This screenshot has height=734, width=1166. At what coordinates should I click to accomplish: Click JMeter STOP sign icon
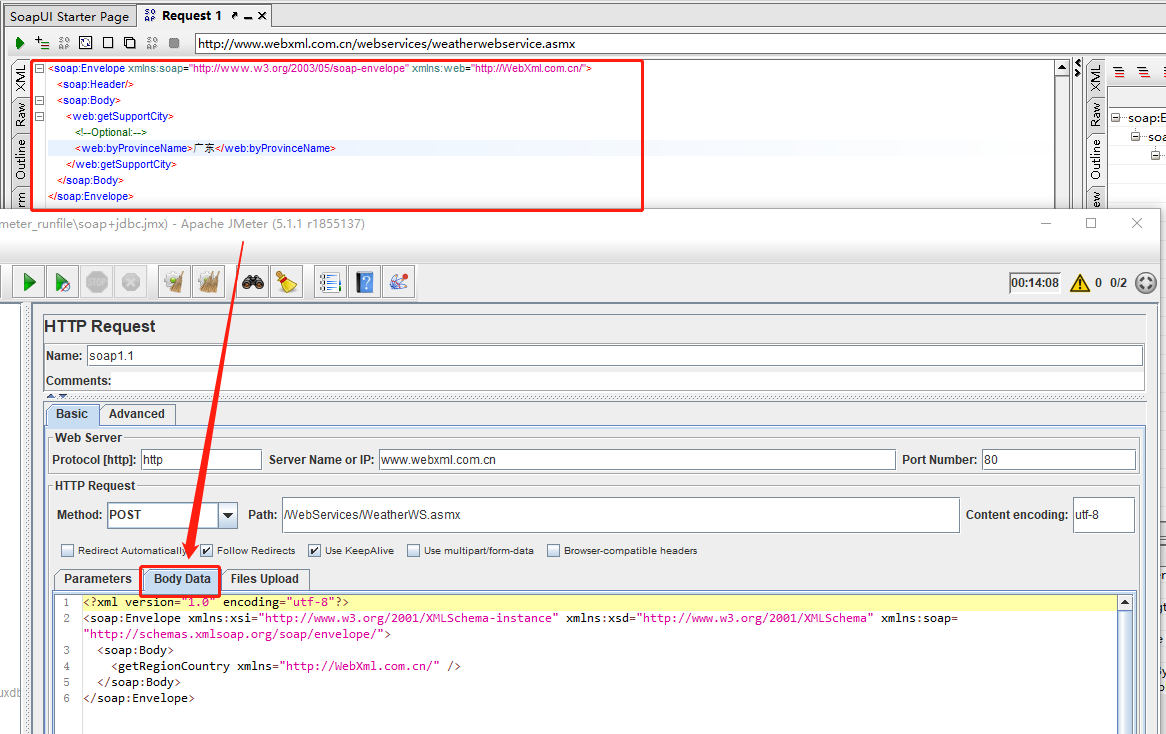[97, 282]
